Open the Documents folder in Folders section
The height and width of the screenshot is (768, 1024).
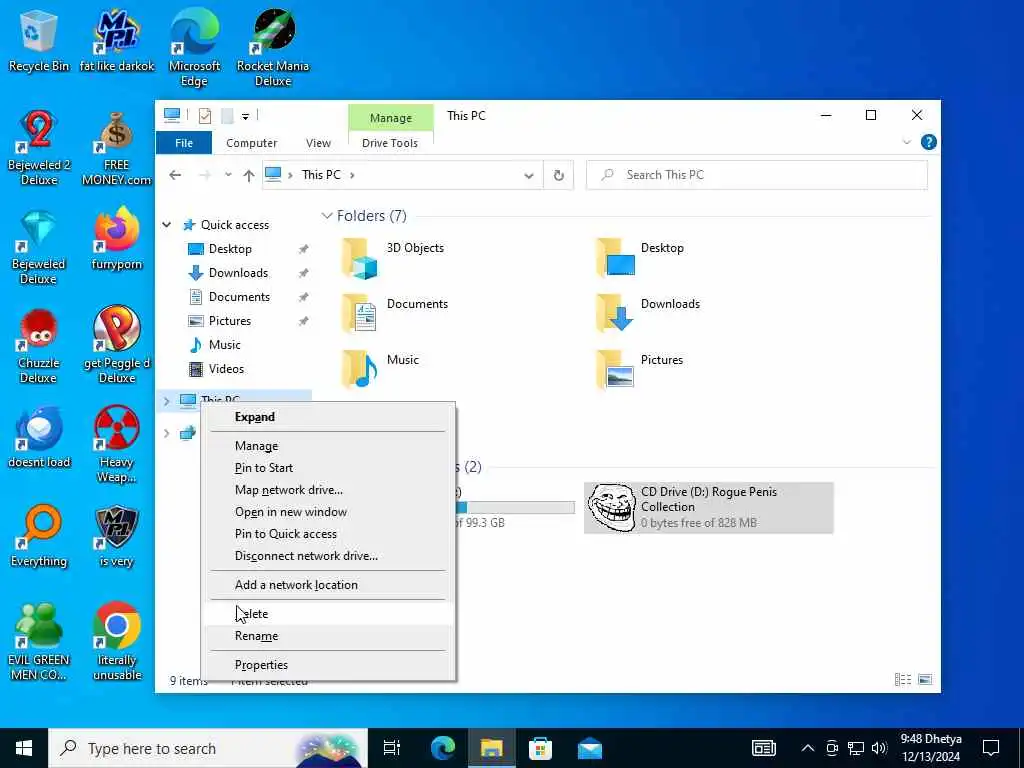click(x=395, y=314)
